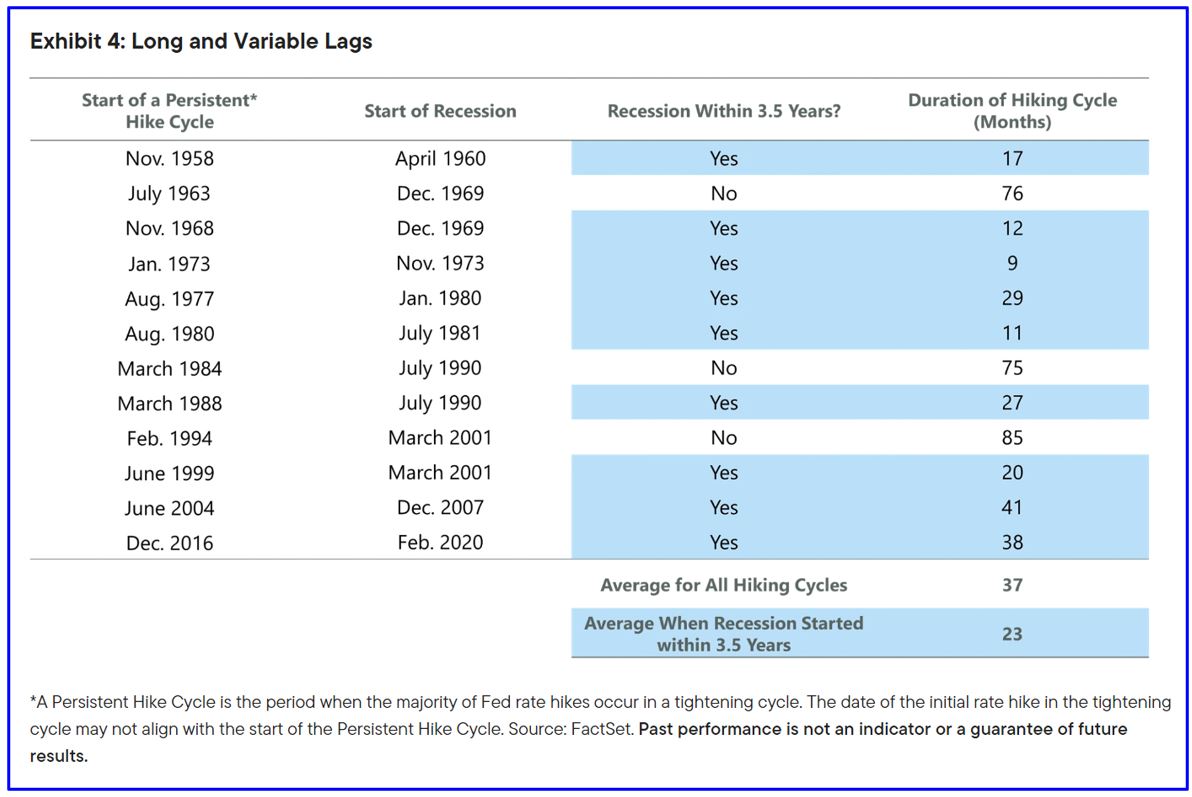
Task: Click the duration value 85
Action: pyautogui.click(x=1012, y=438)
